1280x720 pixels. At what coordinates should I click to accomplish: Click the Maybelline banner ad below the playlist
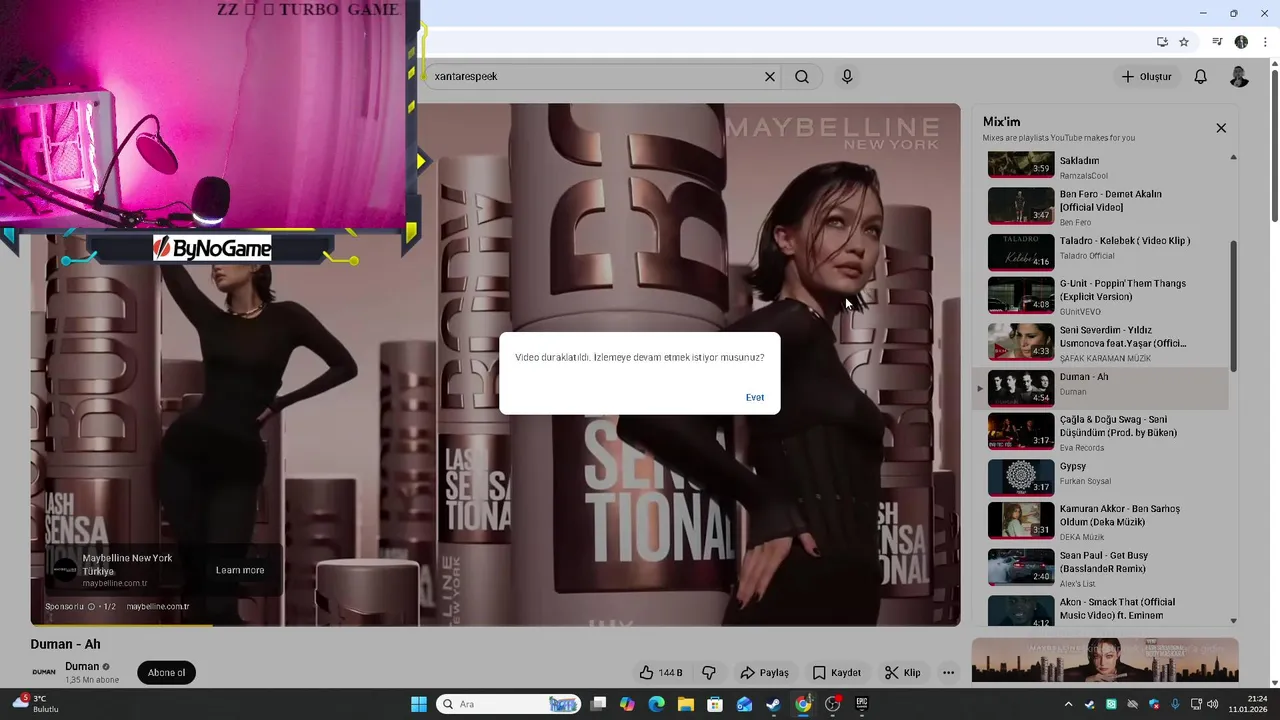(1105, 660)
